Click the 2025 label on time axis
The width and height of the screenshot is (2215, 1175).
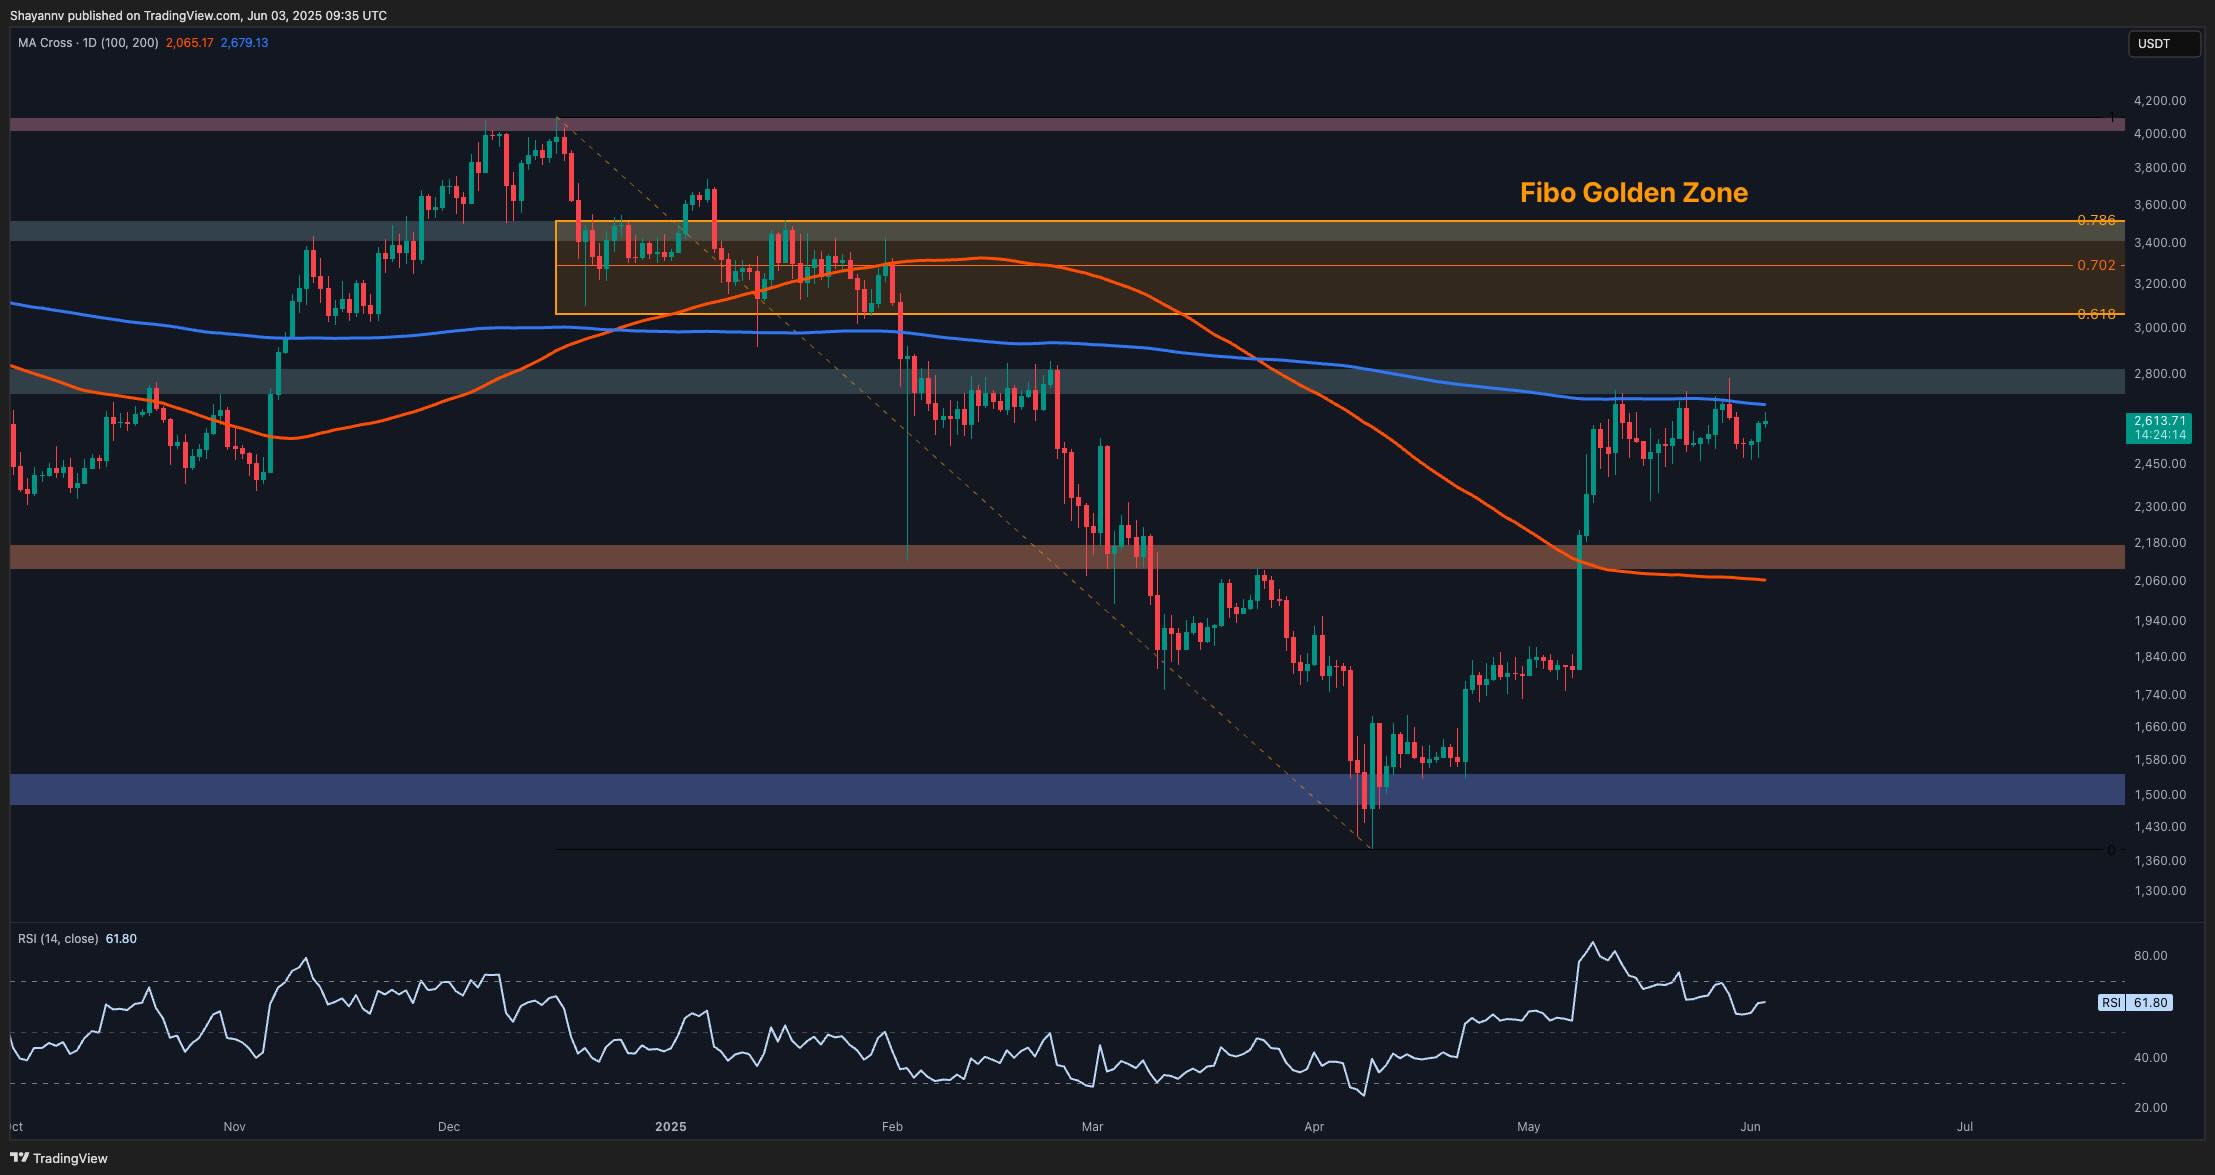coord(670,1126)
